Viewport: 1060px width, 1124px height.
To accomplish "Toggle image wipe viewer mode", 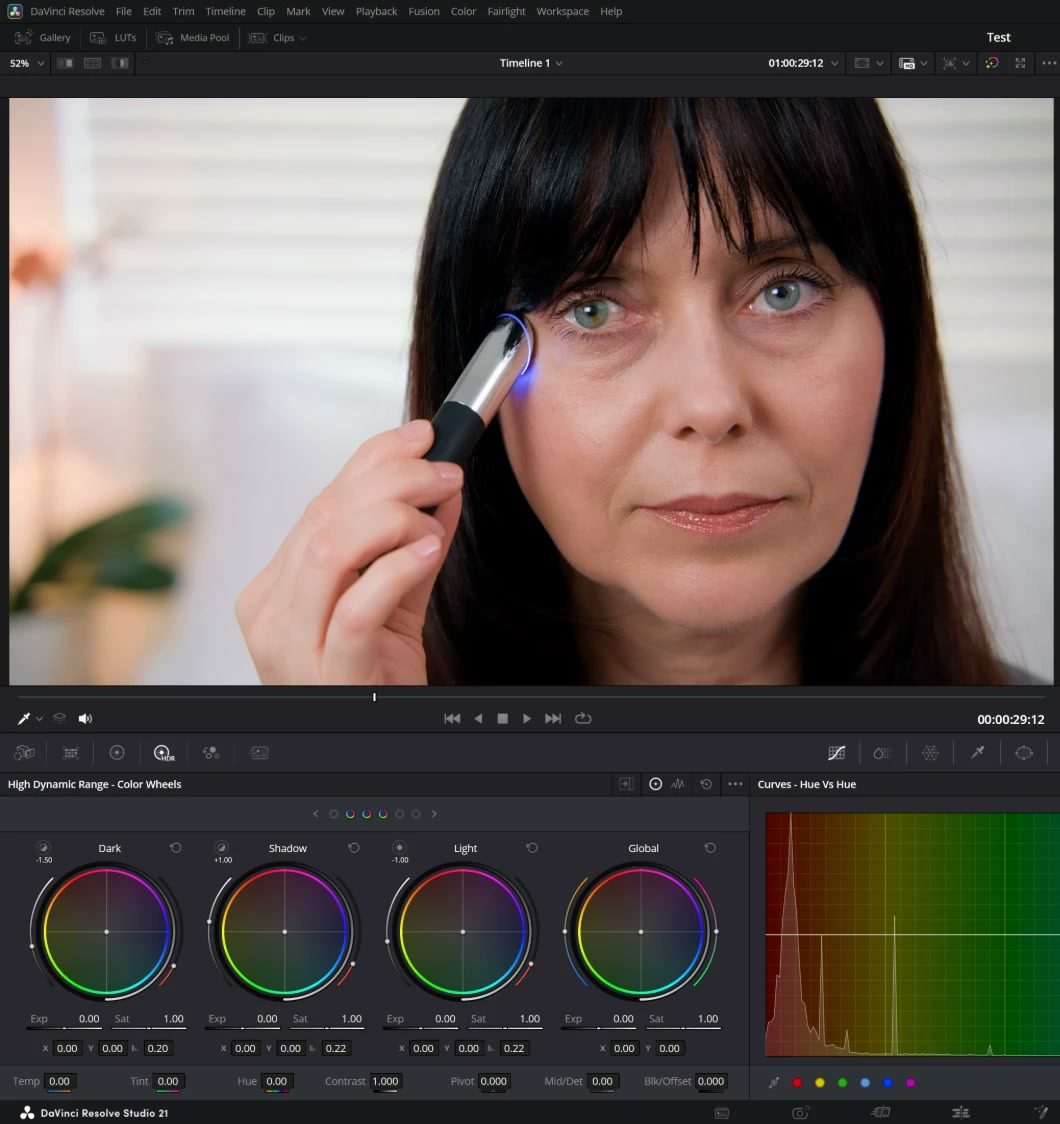I will pyautogui.click(x=65, y=63).
